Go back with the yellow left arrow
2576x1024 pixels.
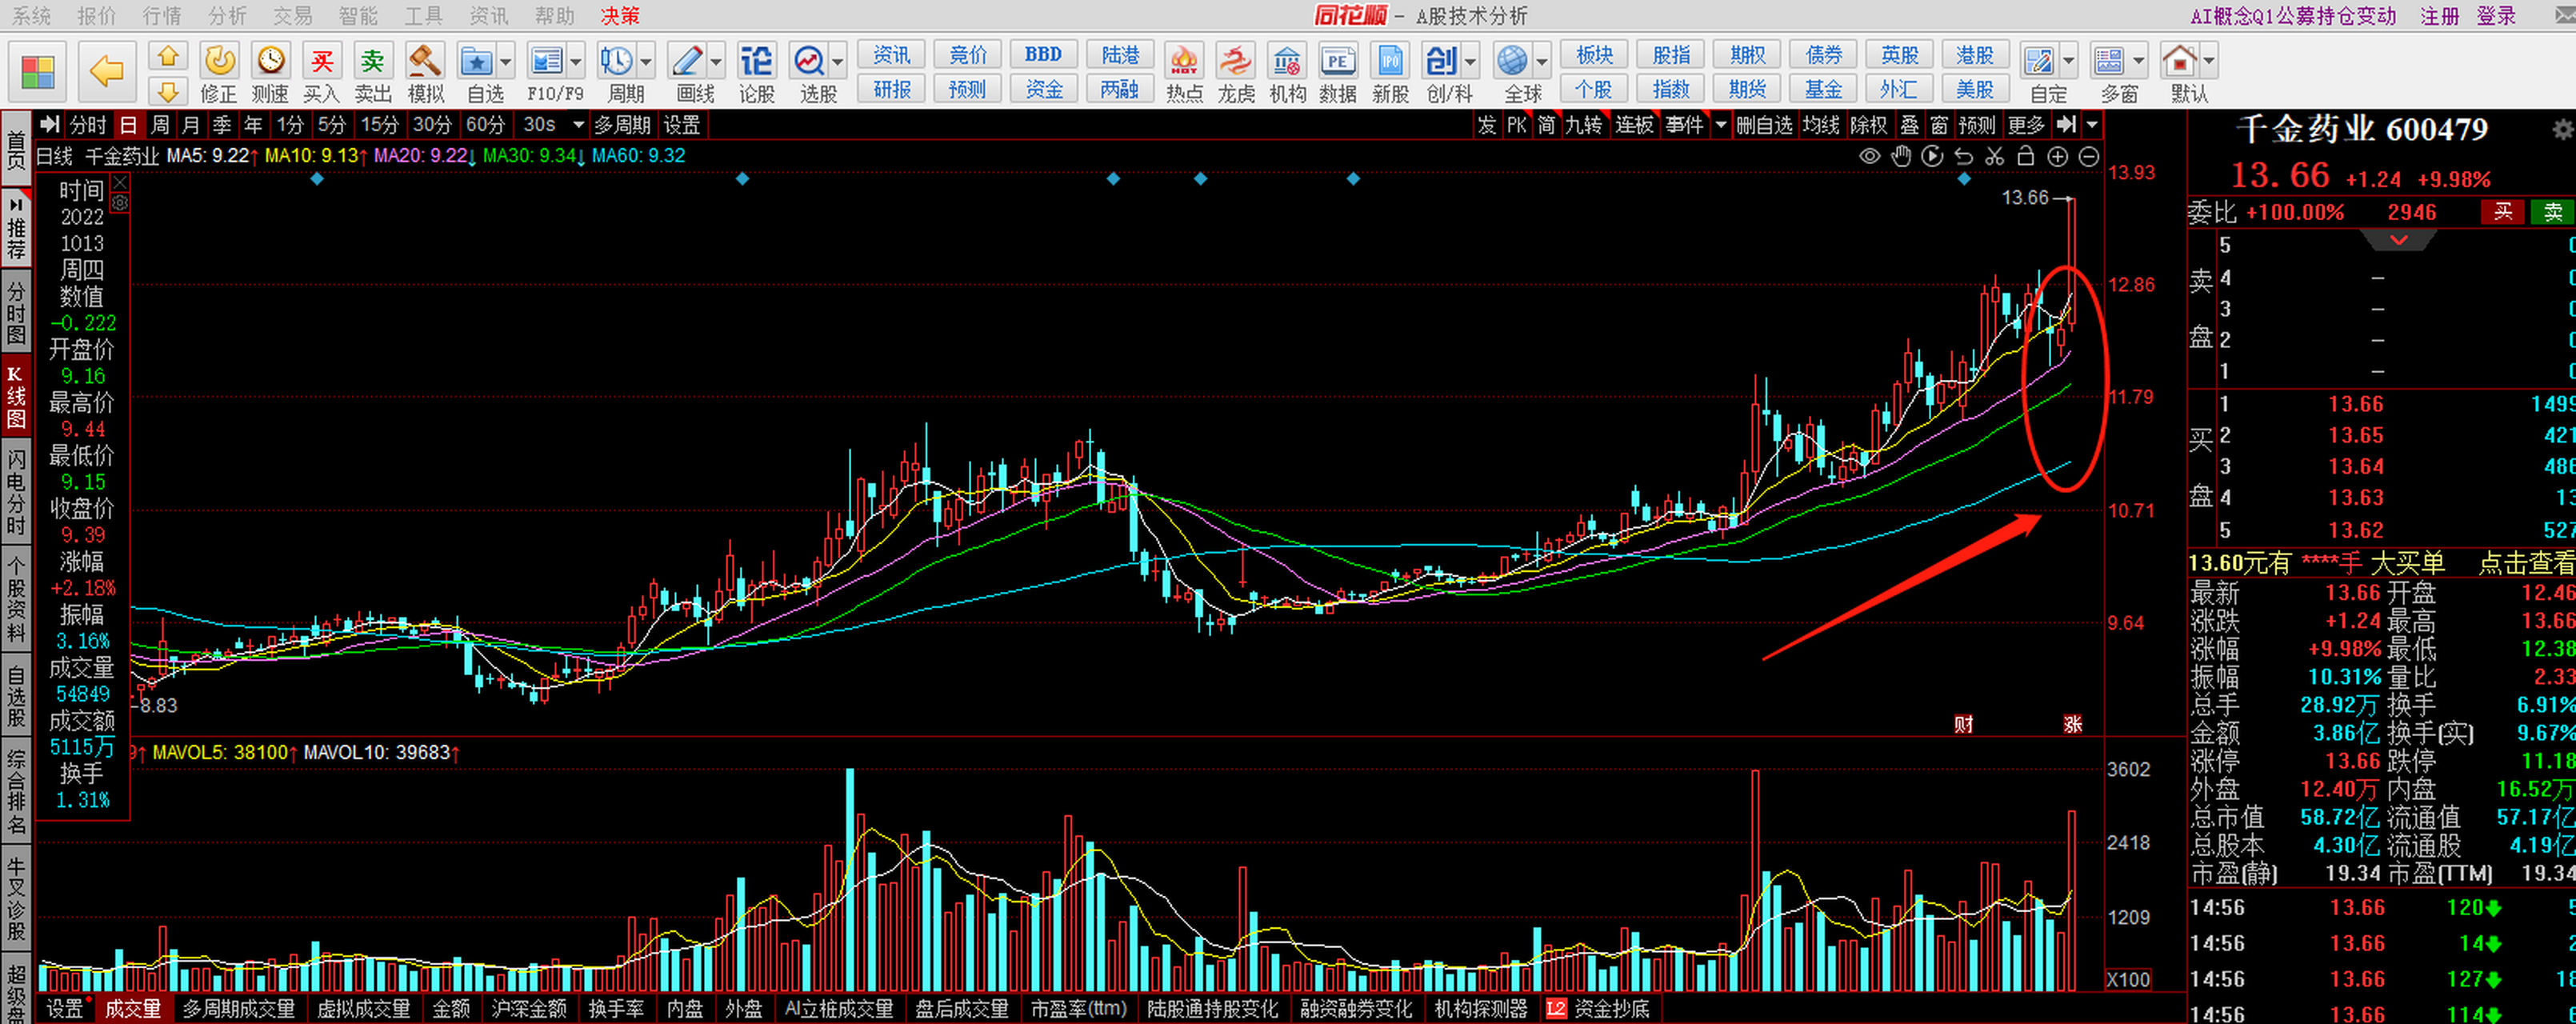107,72
